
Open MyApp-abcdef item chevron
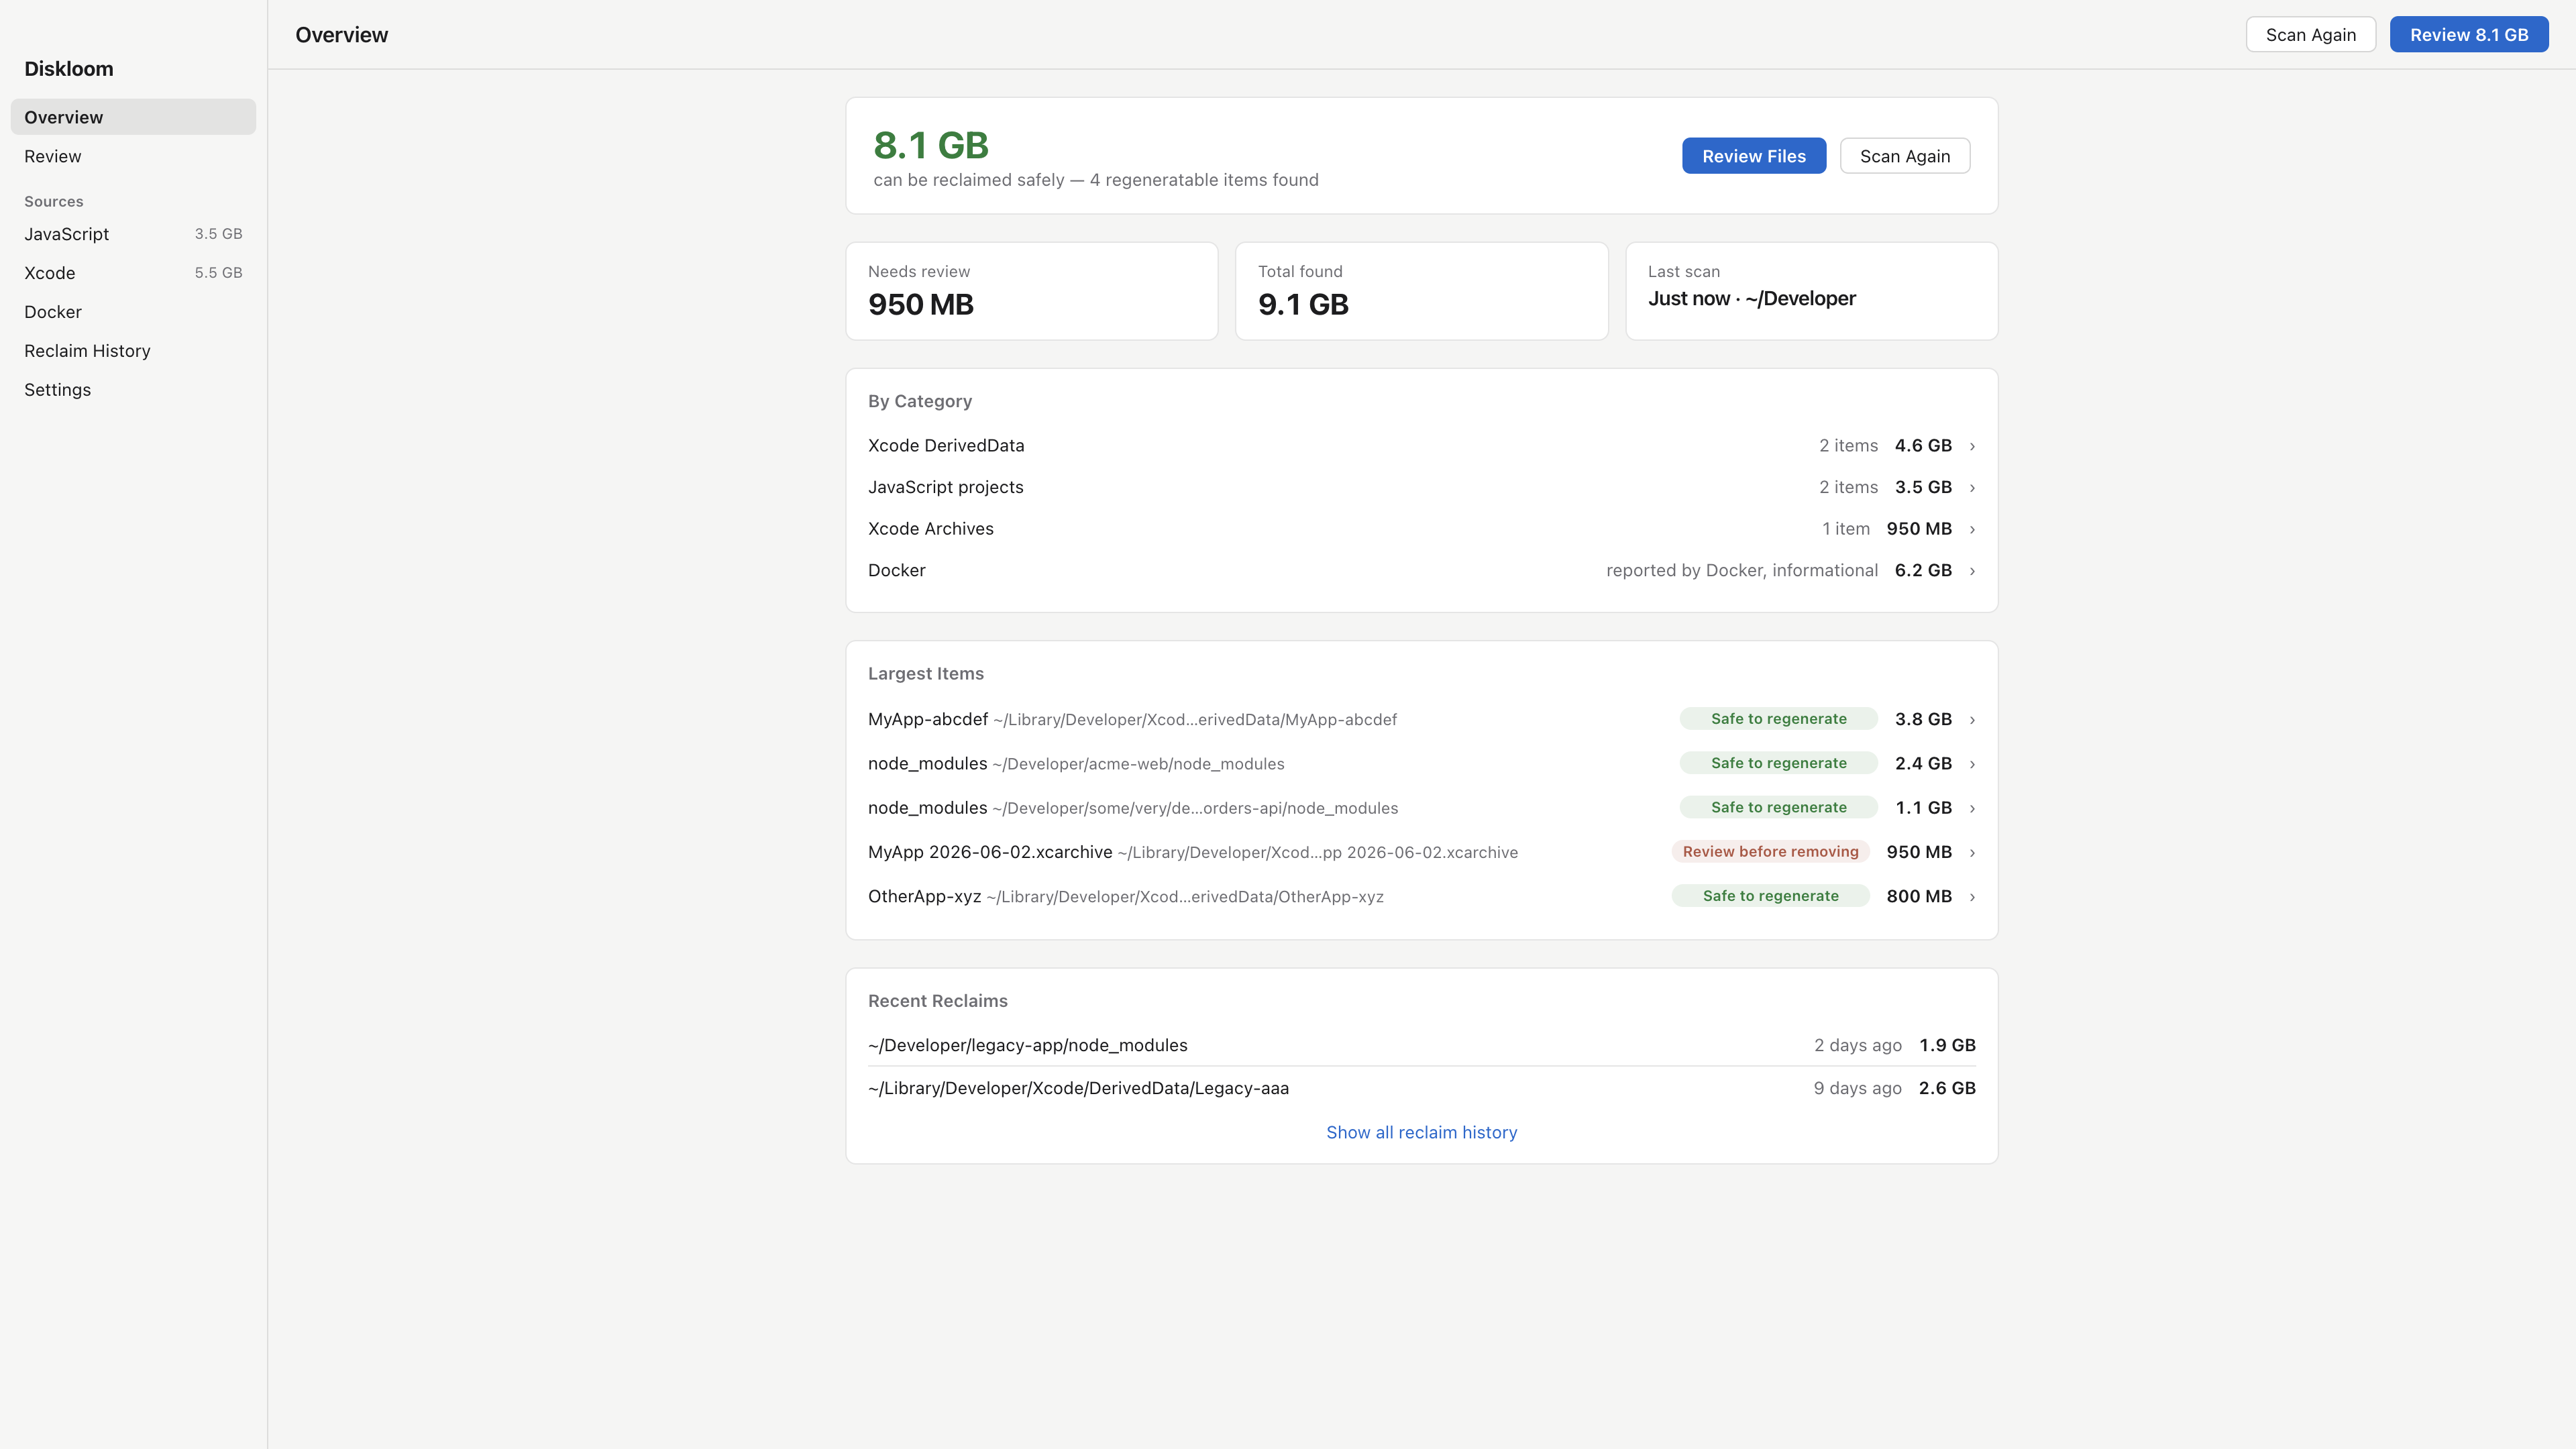pos(1972,720)
